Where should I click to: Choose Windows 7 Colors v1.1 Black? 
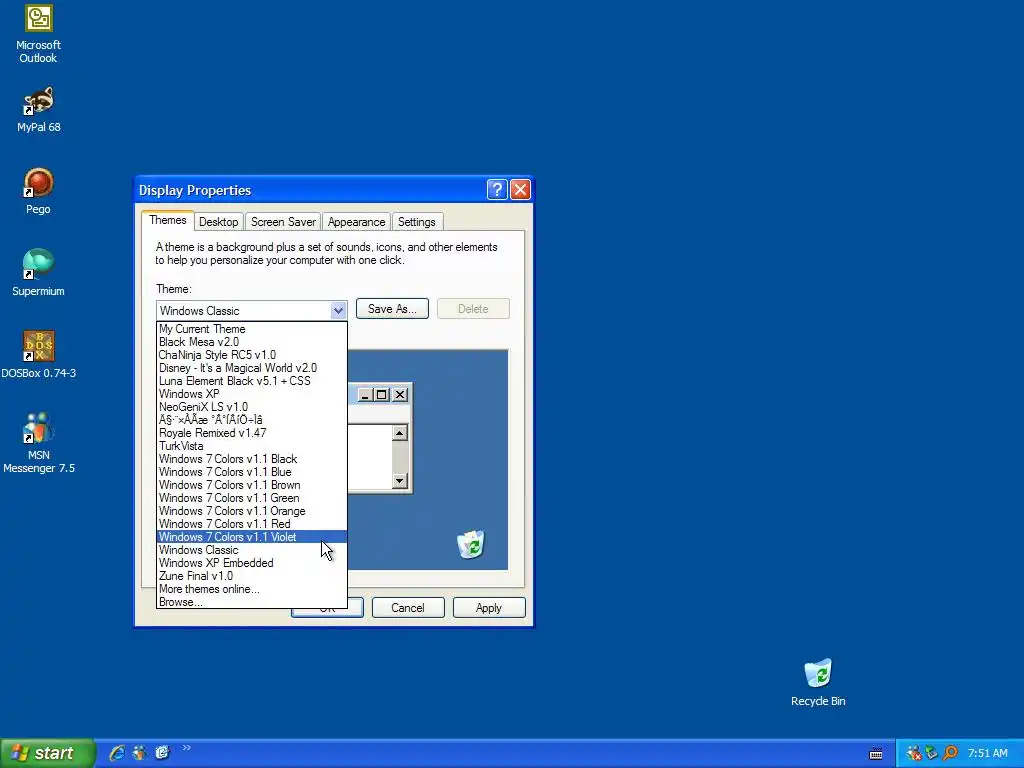[252, 459]
